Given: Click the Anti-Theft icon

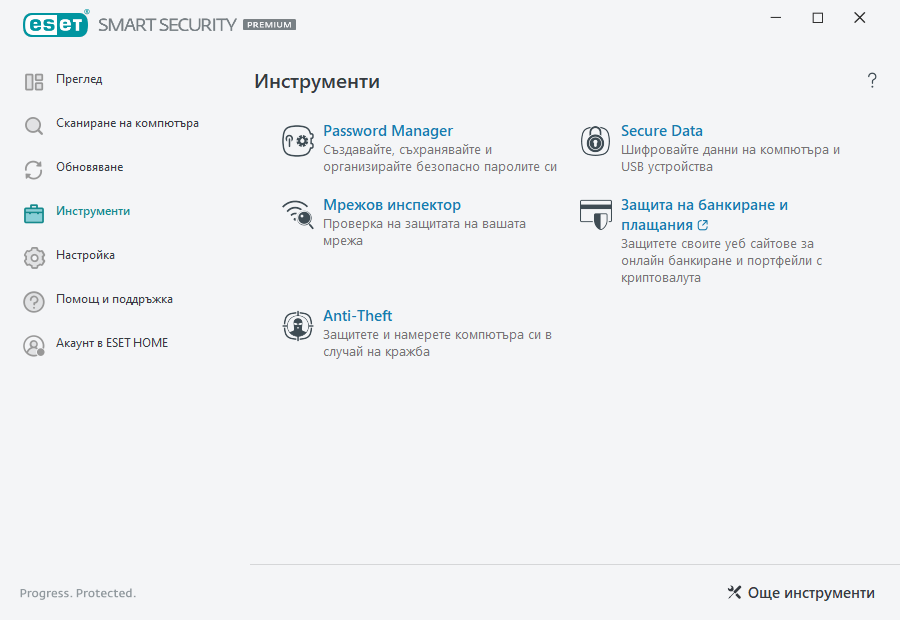Looking at the screenshot, I should pyautogui.click(x=297, y=324).
